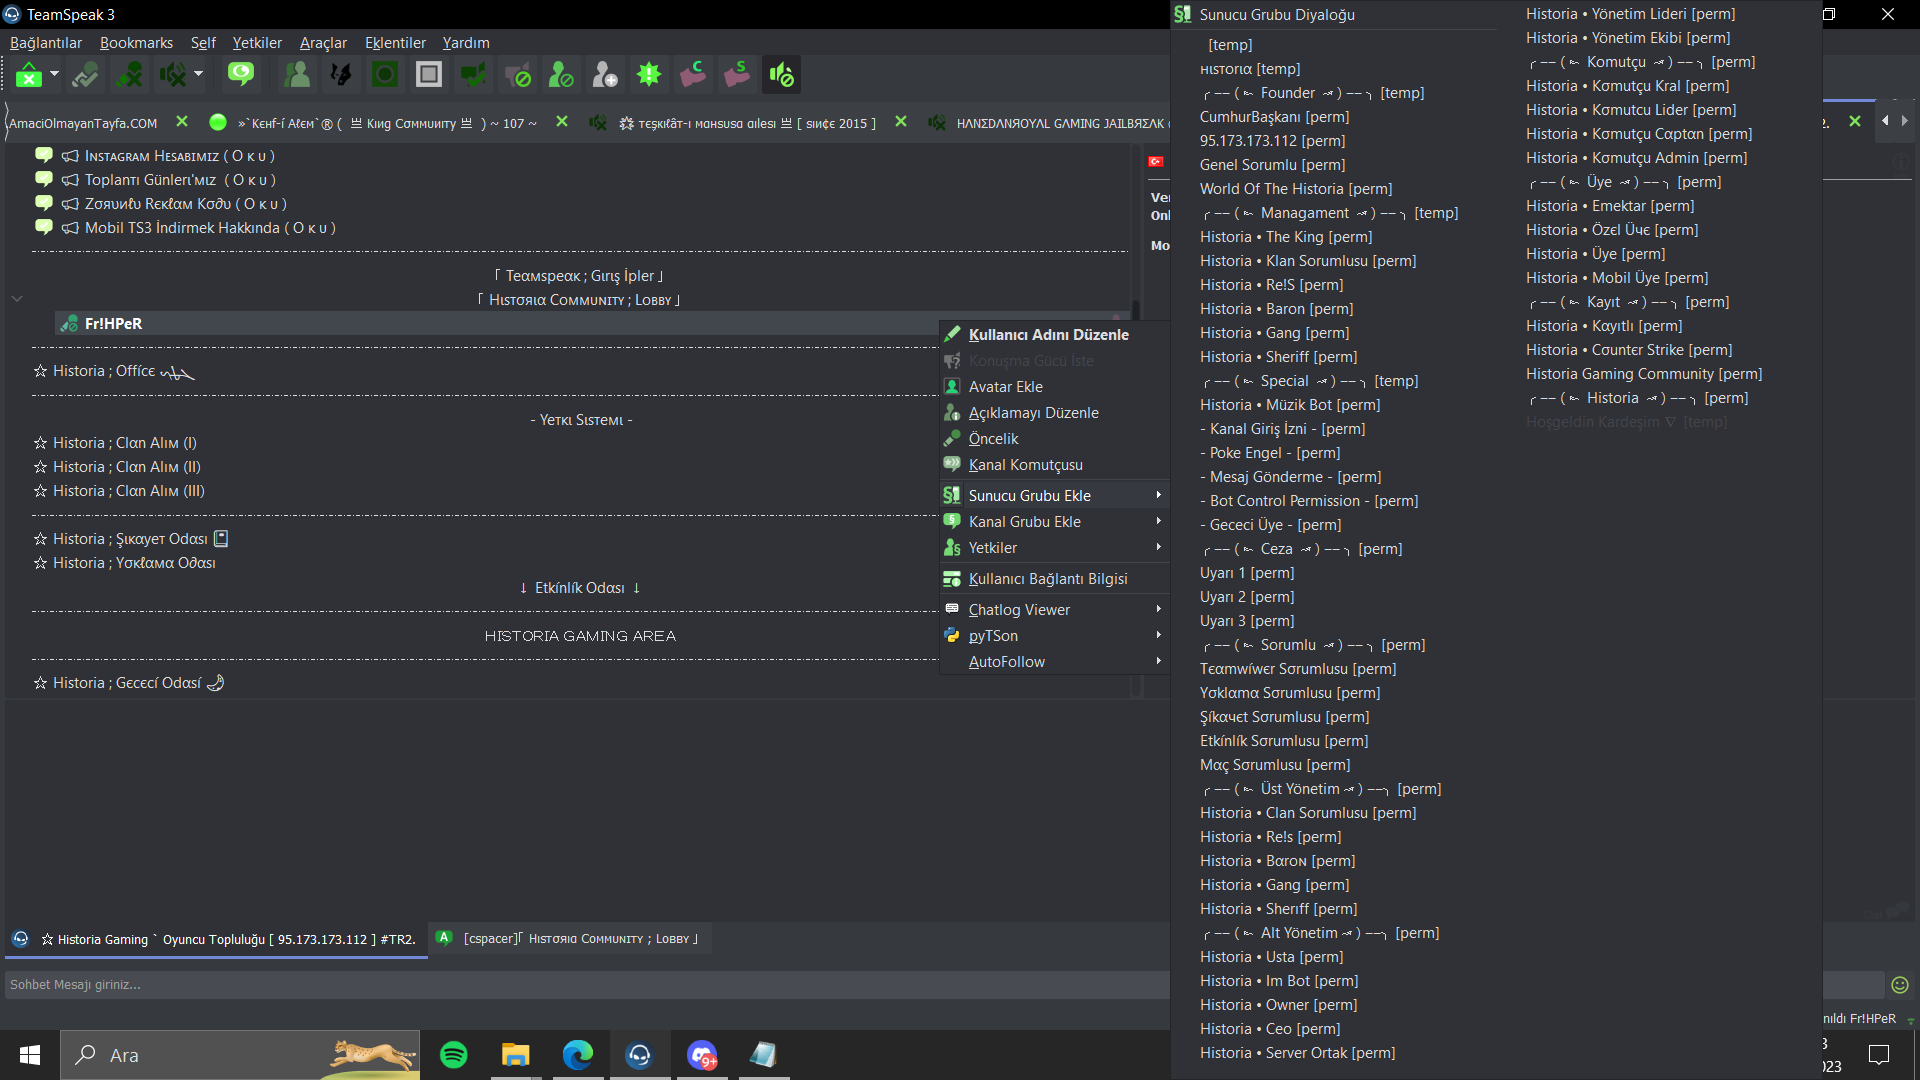
Task: Open the dropdown arrow beside the disconnect icon
Action: click(x=54, y=74)
